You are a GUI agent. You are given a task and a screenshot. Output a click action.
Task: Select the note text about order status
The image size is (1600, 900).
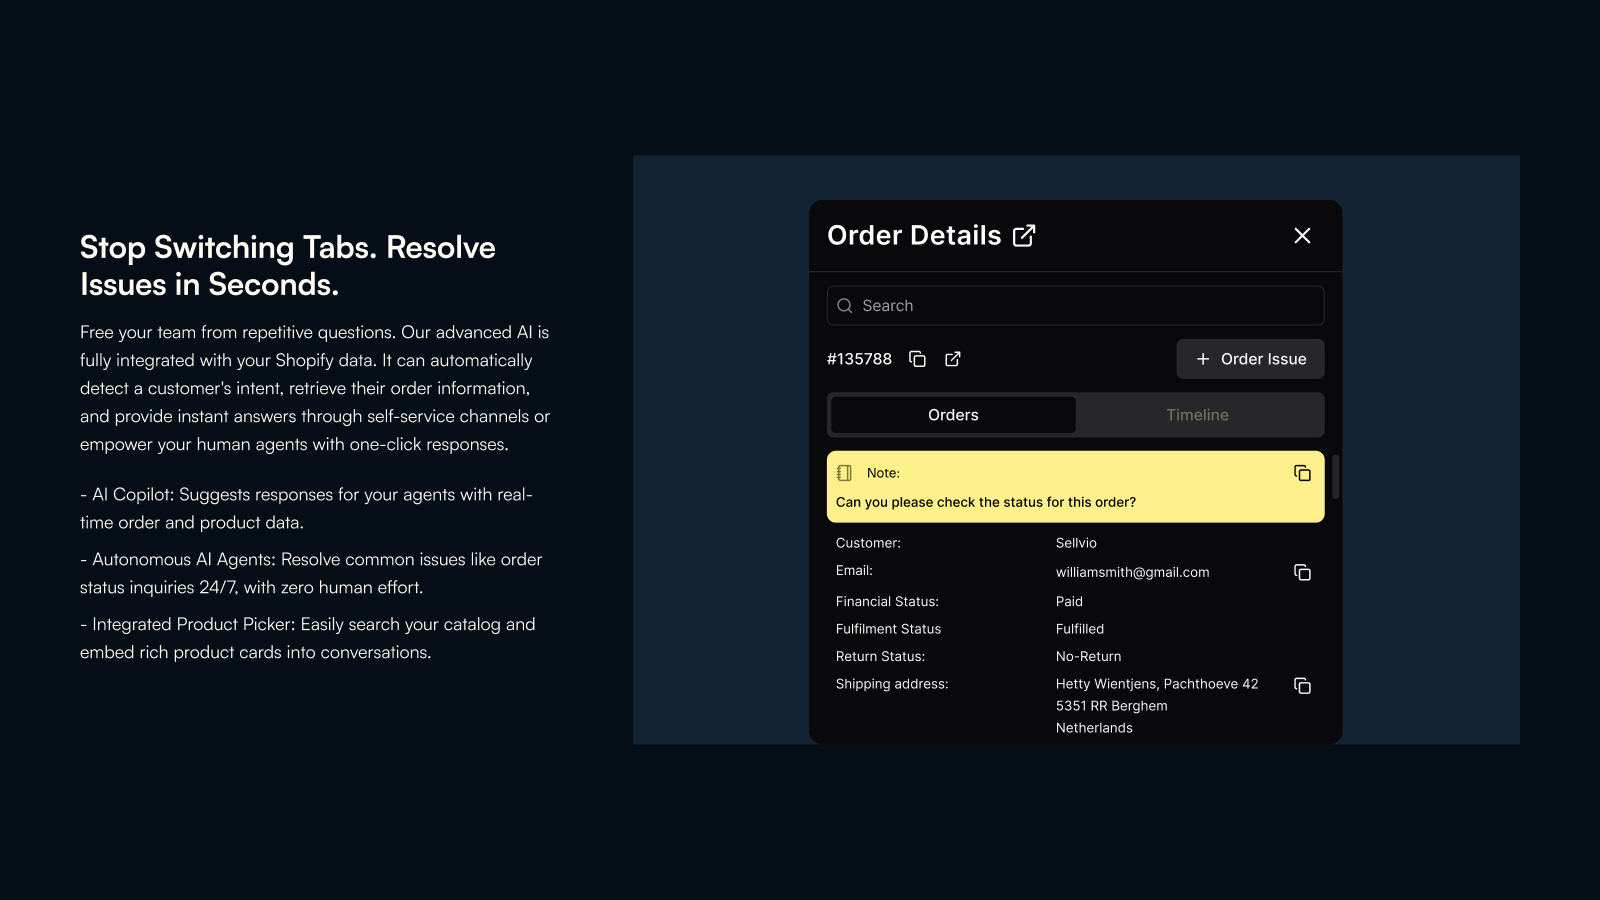(x=986, y=502)
